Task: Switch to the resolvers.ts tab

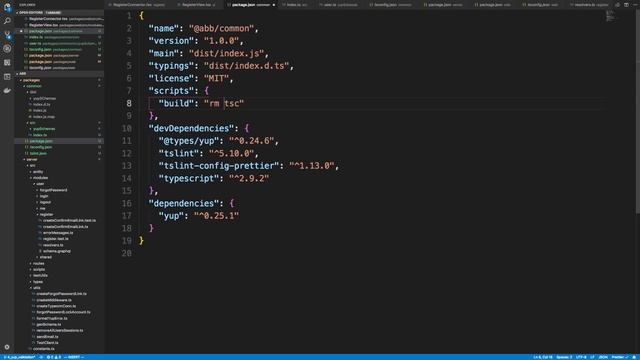Action: click(x=589, y=5)
